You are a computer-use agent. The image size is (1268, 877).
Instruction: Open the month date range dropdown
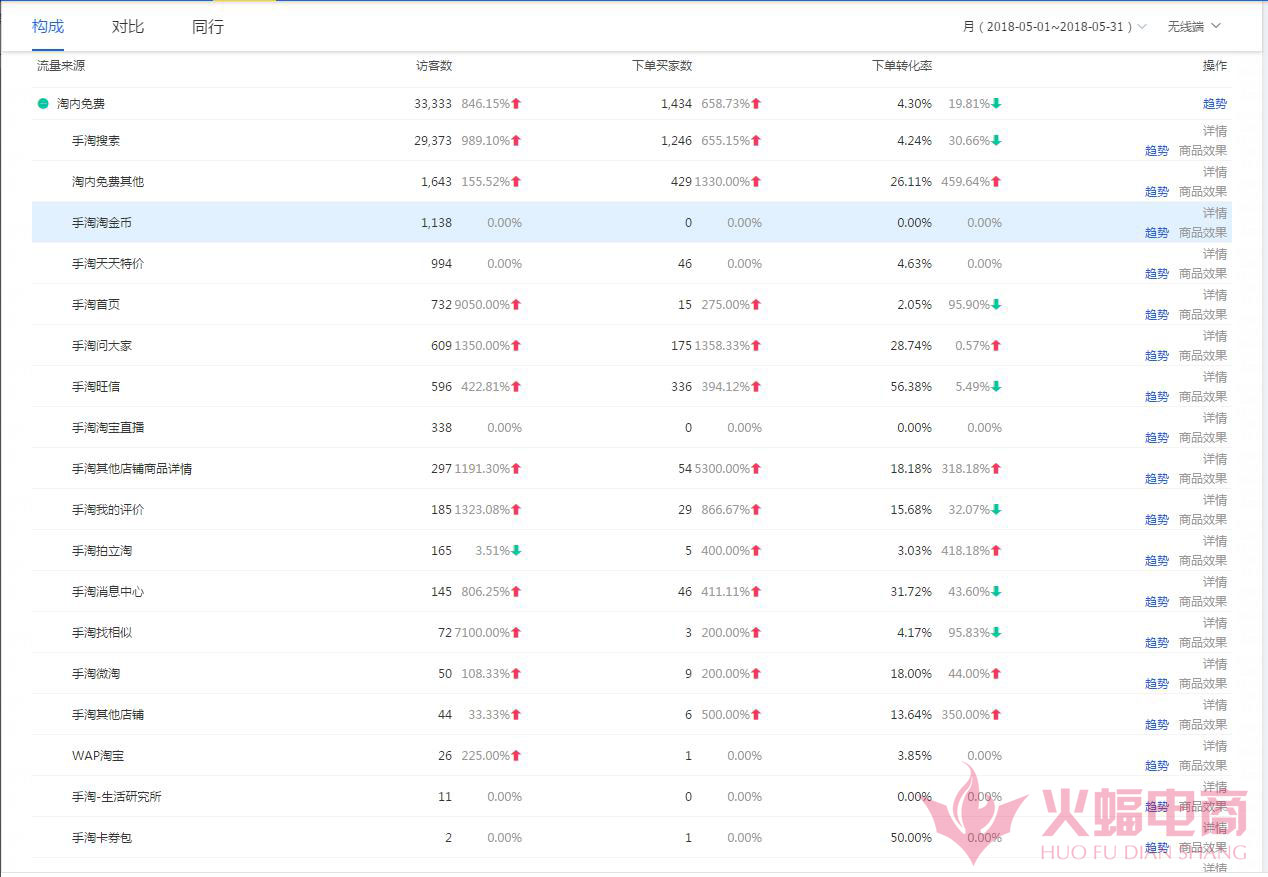click(1055, 27)
